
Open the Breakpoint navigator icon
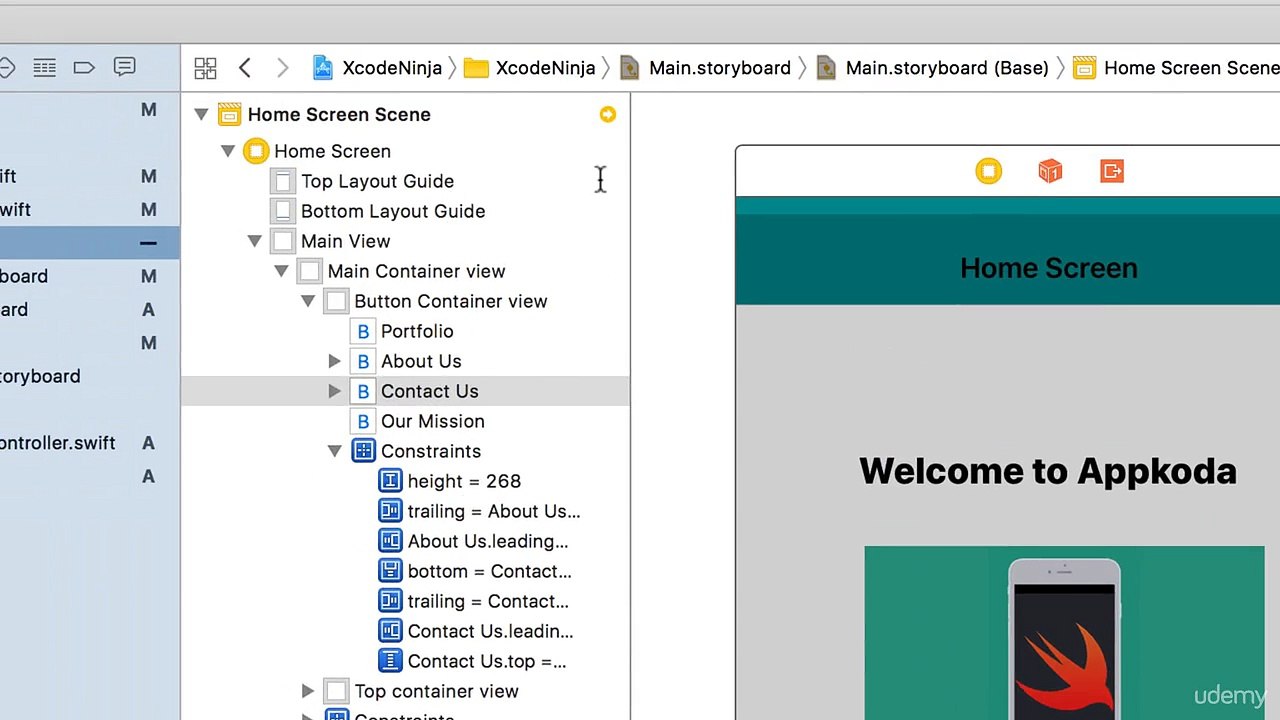84,68
